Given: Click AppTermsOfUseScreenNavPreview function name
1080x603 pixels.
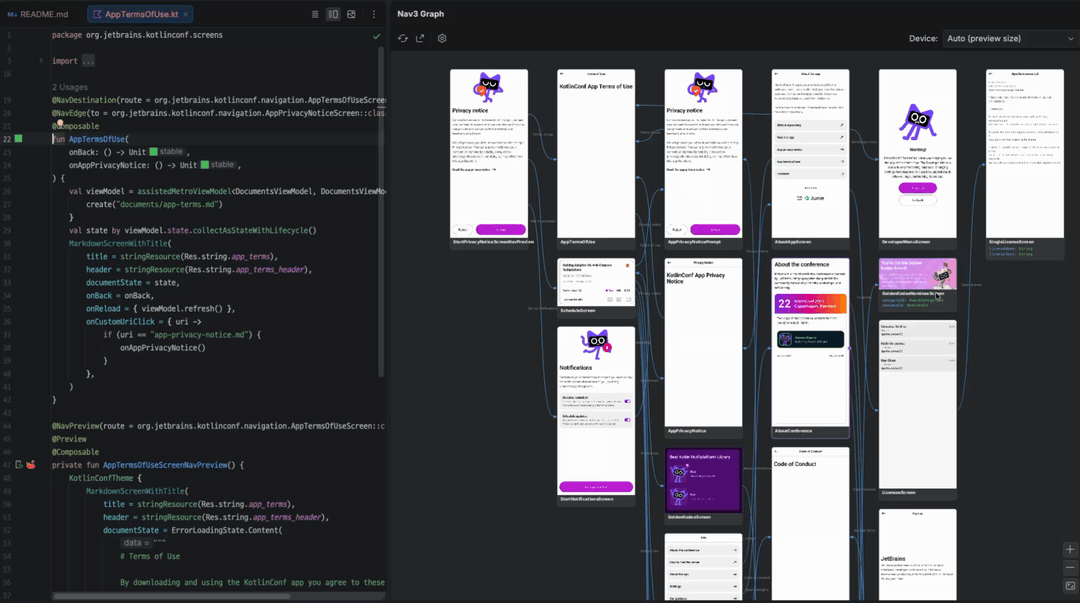Looking at the screenshot, I should click(165, 465).
